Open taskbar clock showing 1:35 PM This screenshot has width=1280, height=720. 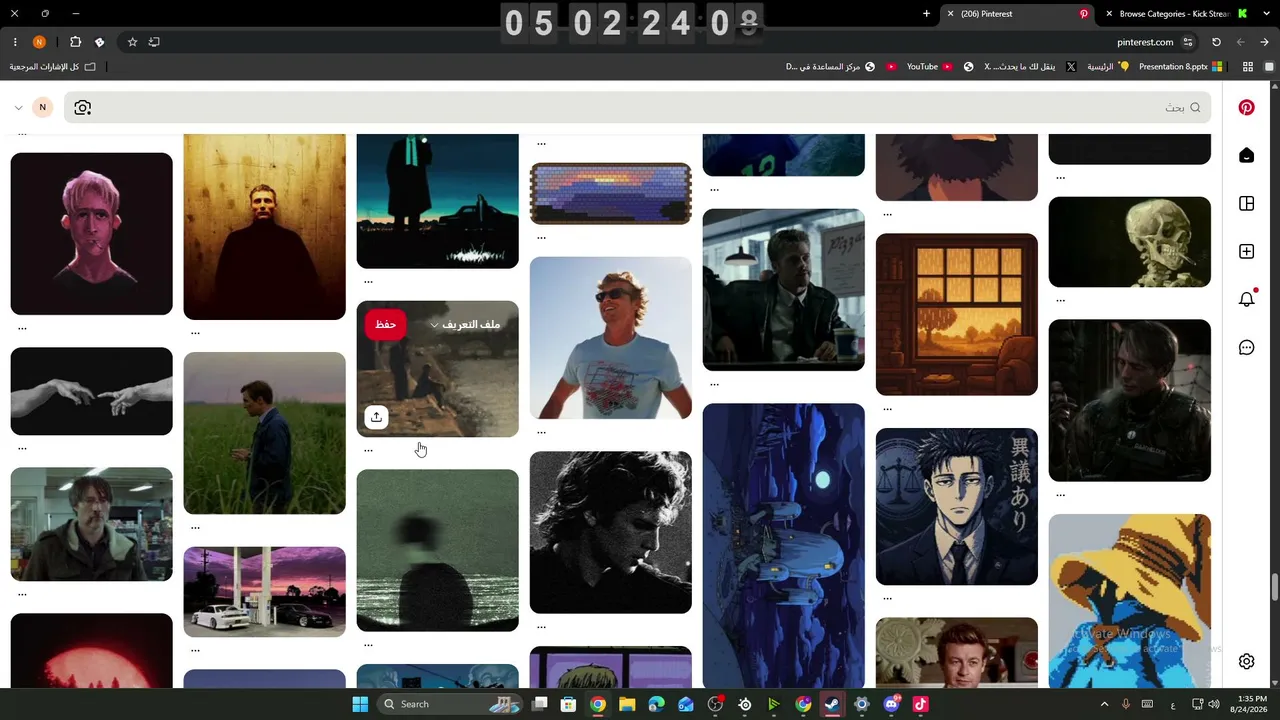coord(1251,703)
